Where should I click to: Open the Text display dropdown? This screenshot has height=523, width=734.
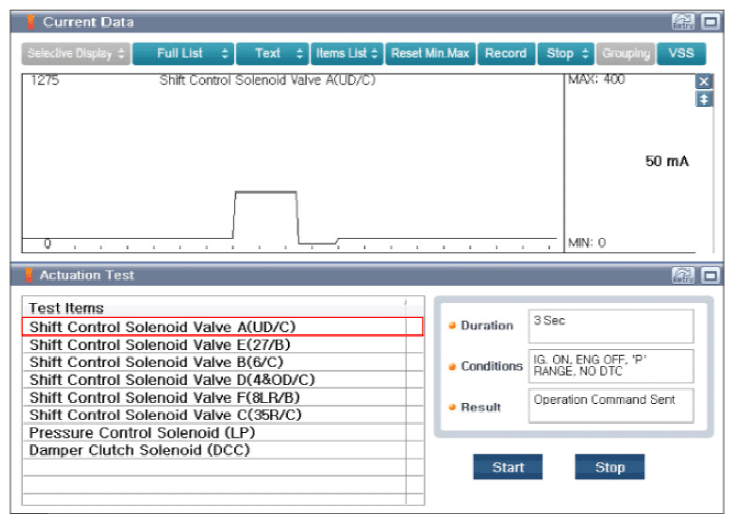272,53
